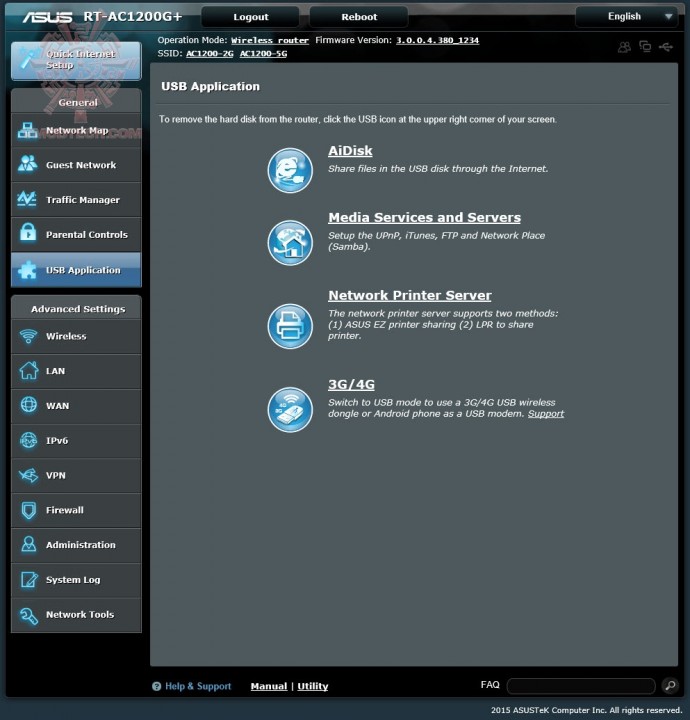
Task: Click the Help & Support question icon
Action: 156,686
